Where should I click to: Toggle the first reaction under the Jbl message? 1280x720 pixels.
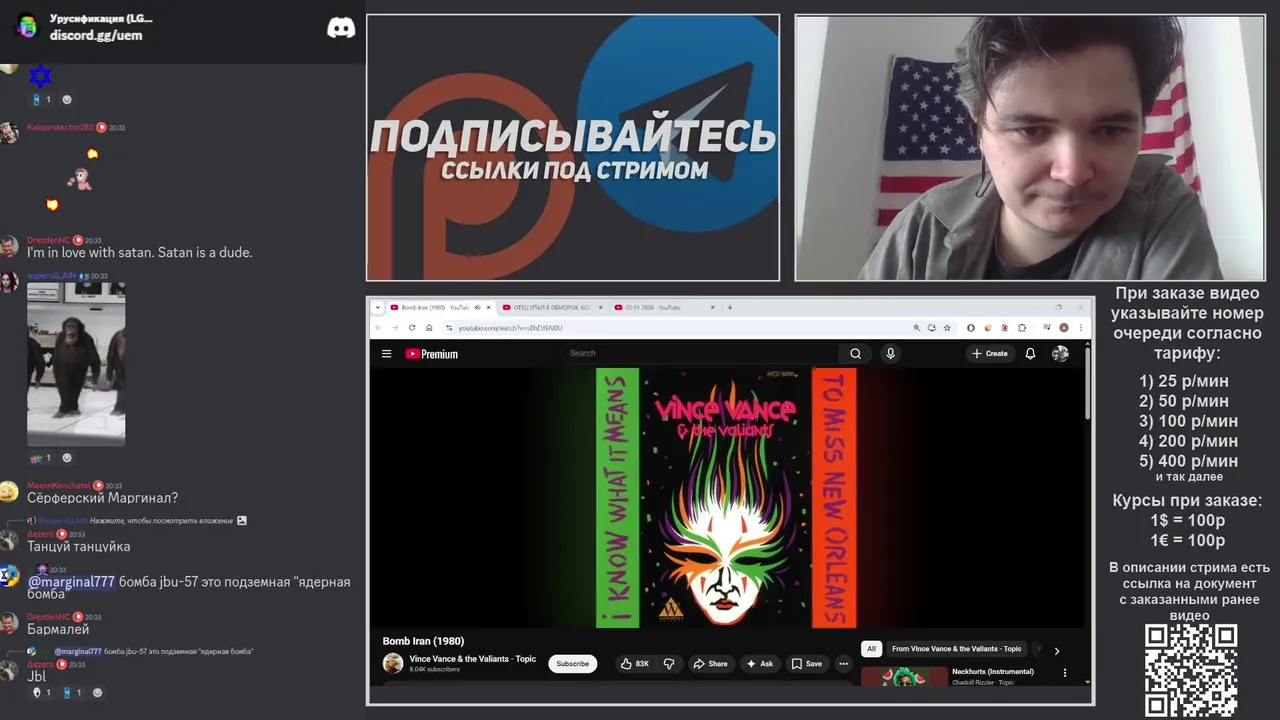click(x=40, y=692)
